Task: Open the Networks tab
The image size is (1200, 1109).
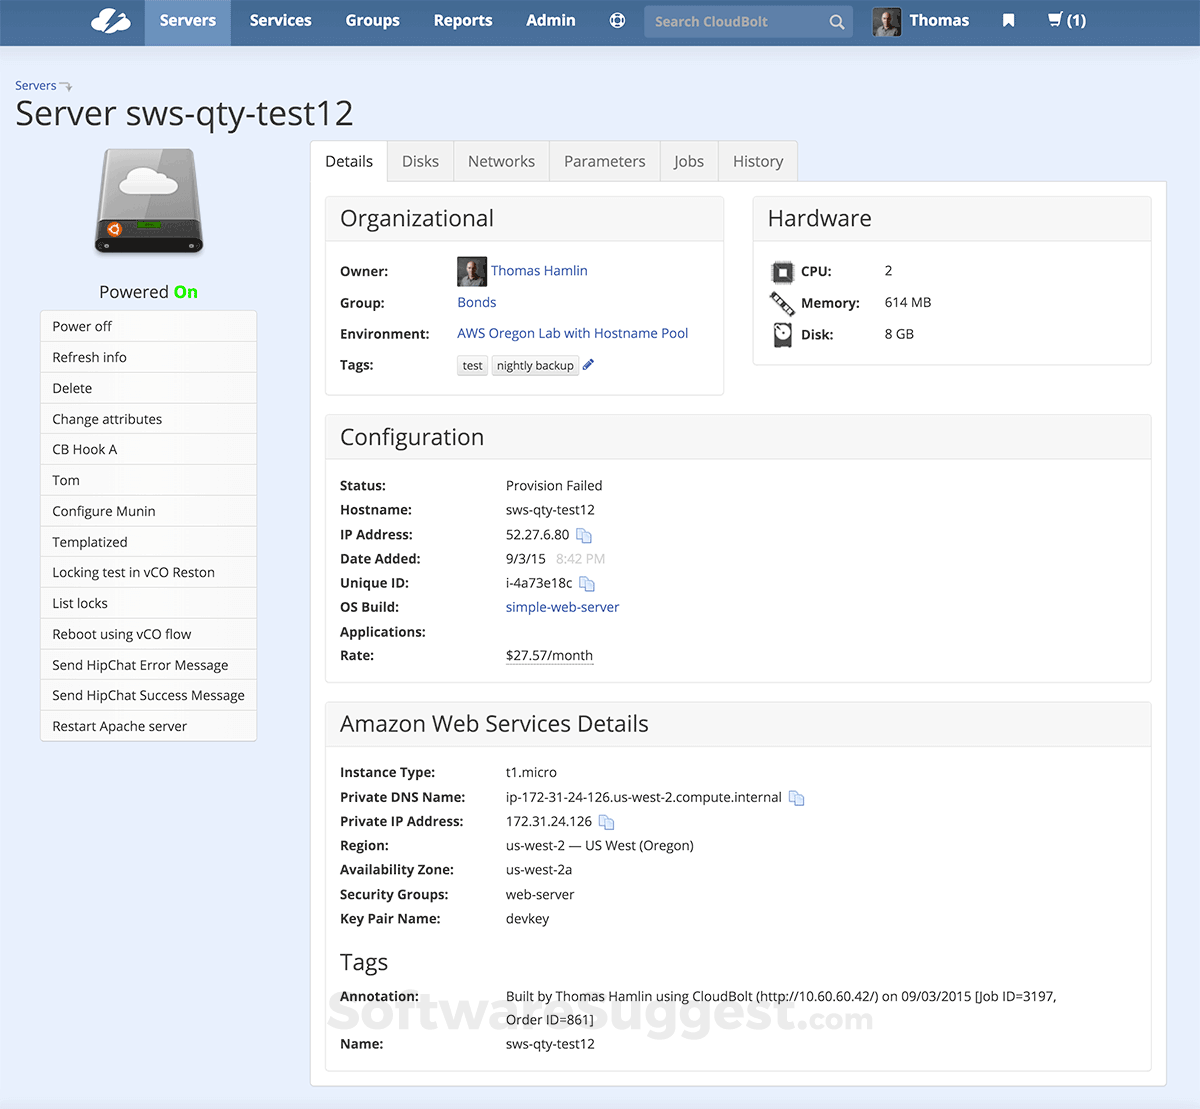Action: click(x=501, y=162)
